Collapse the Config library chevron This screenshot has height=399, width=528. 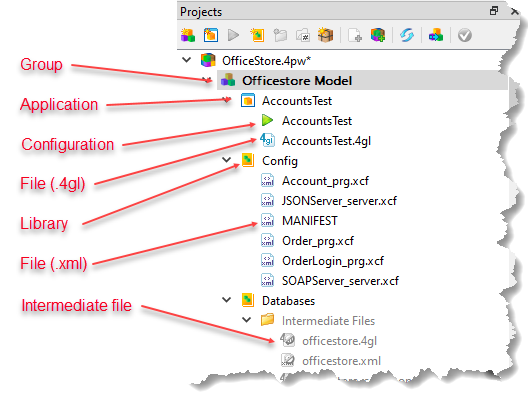pos(227,160)
